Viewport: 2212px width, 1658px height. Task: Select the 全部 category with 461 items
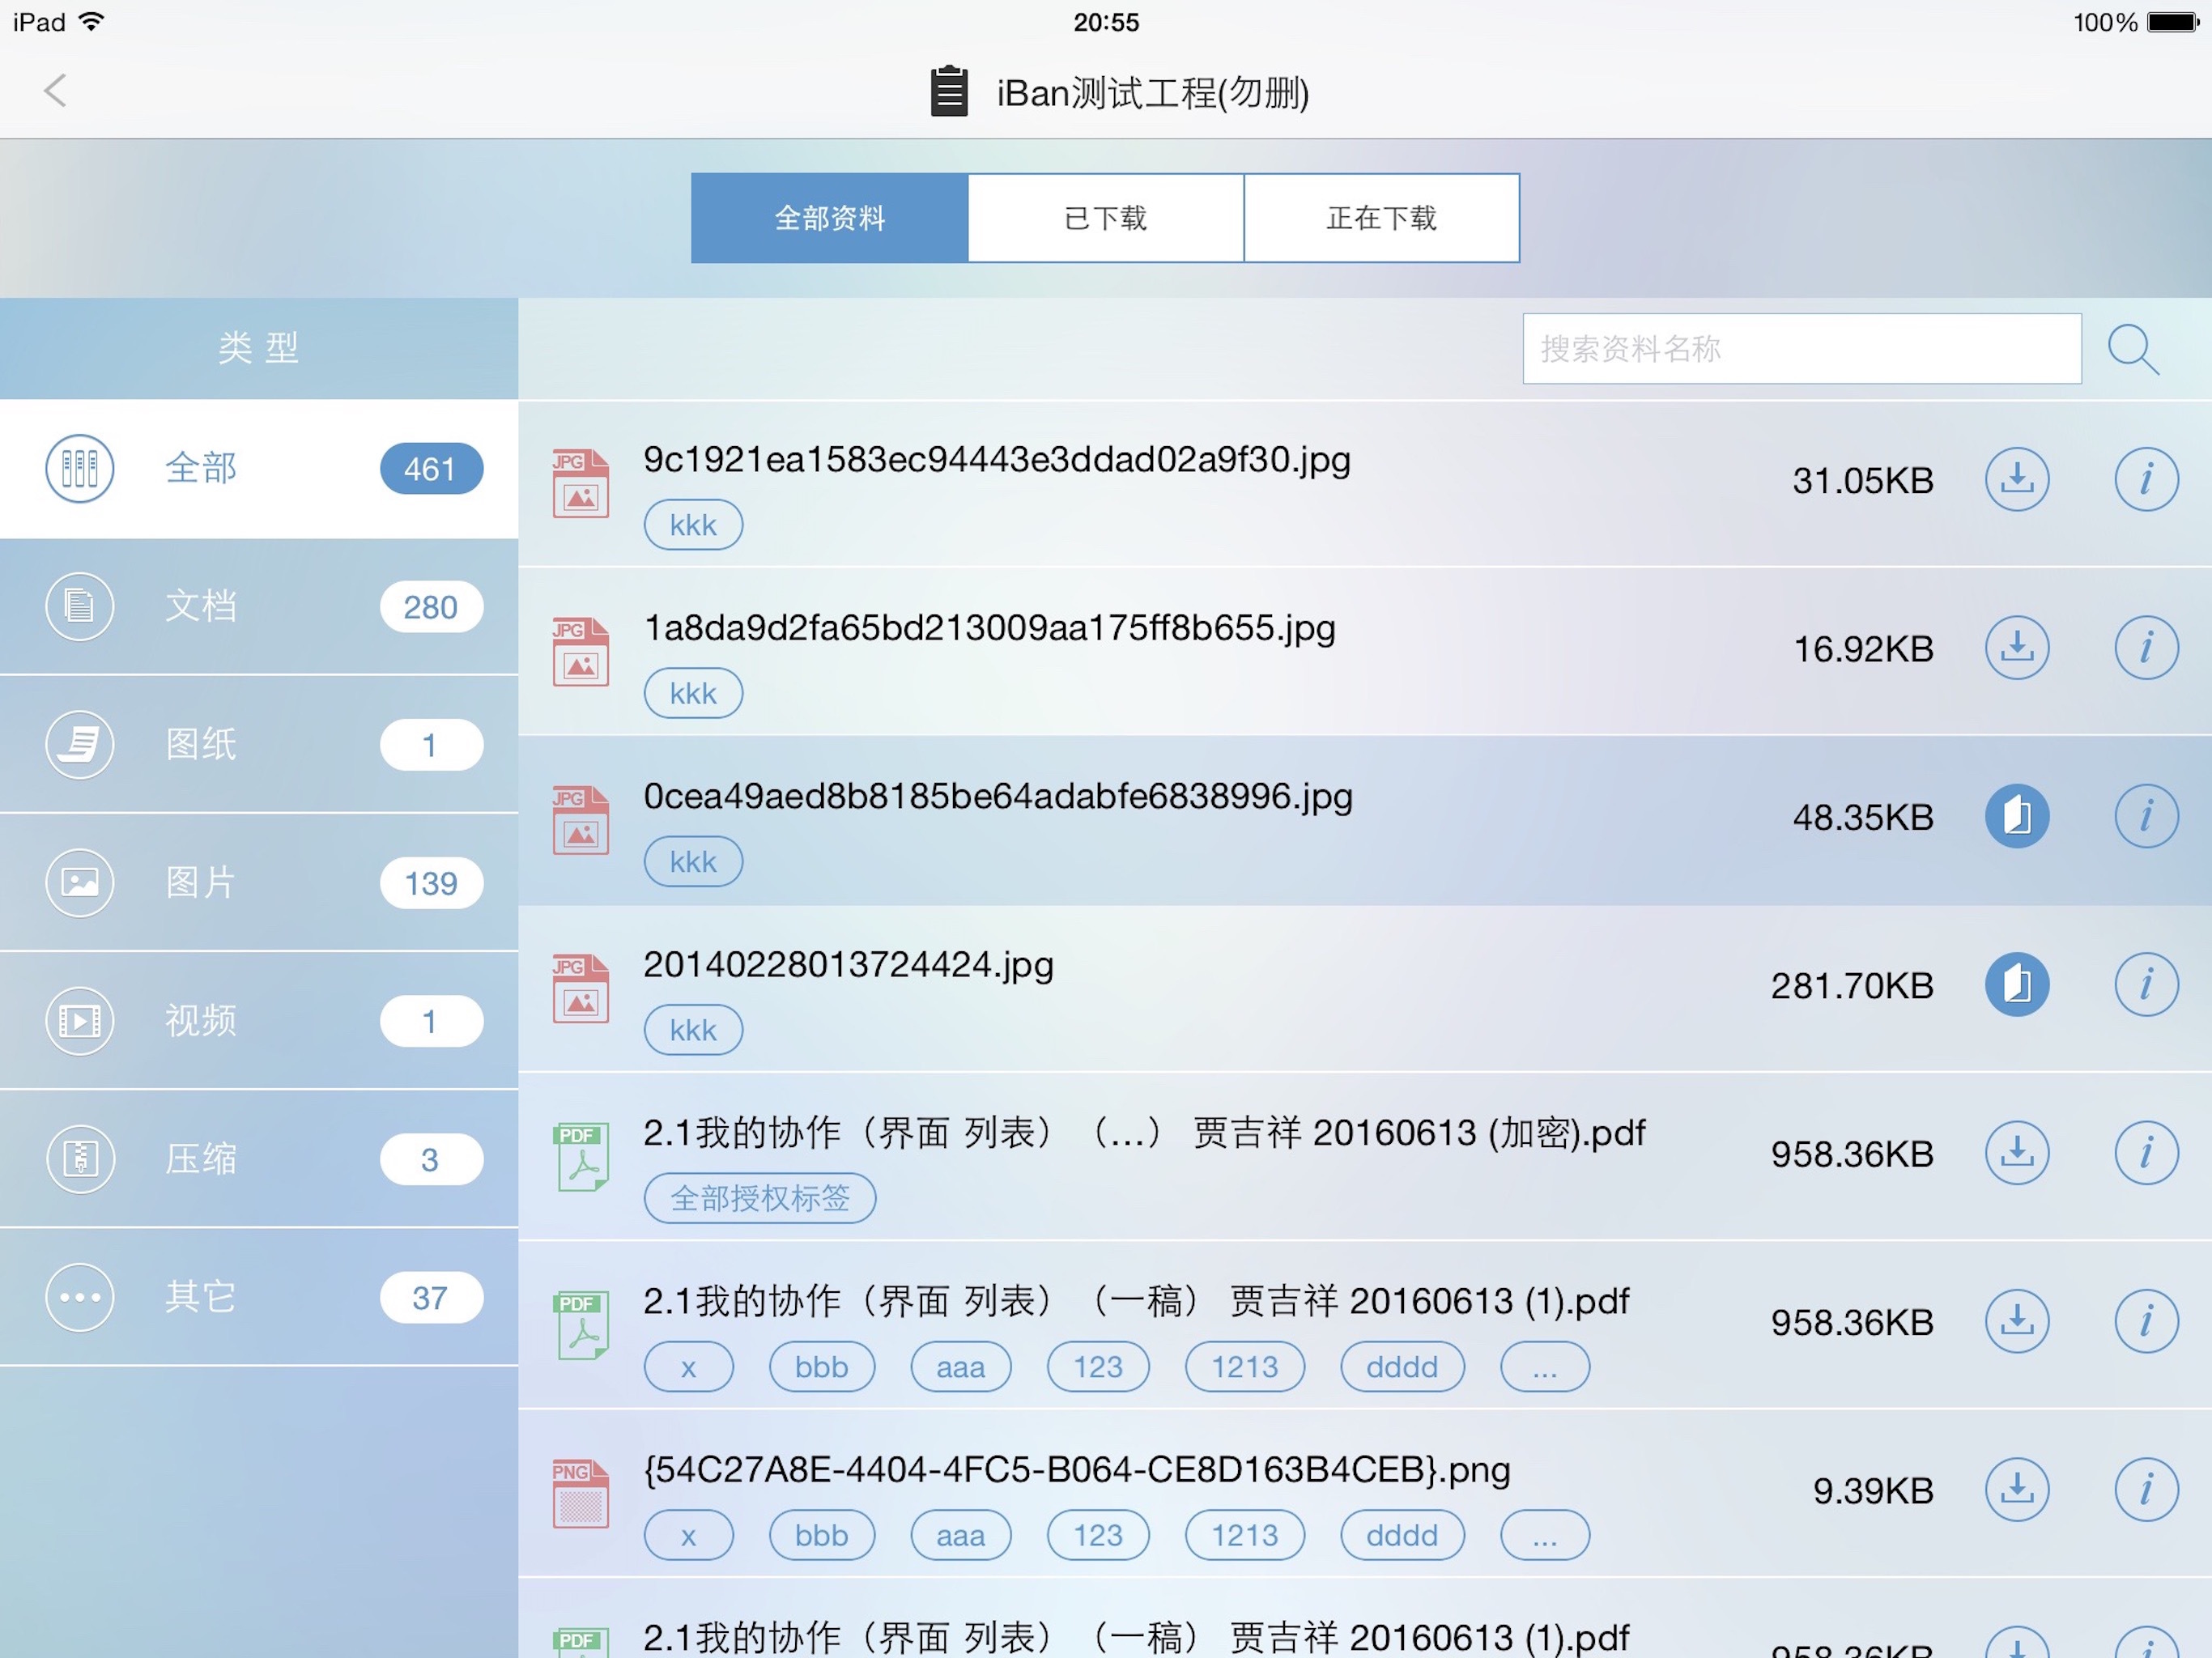tap(259, 468)
